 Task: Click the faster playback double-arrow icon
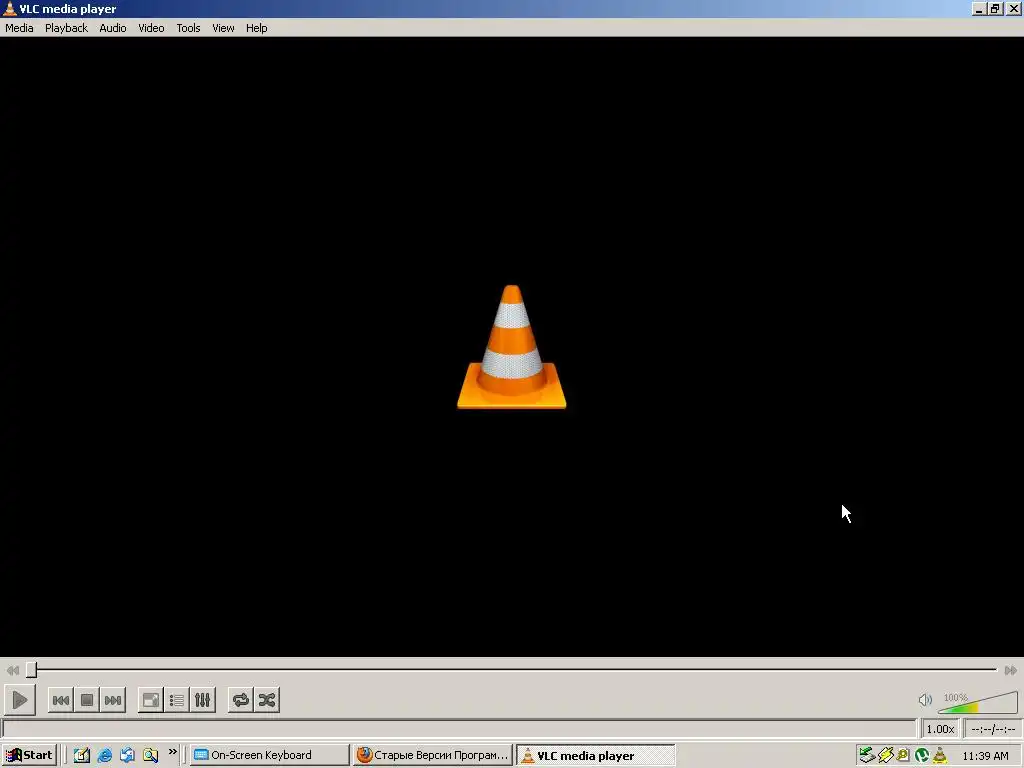pyautogui.click(x=1010, y=670)
